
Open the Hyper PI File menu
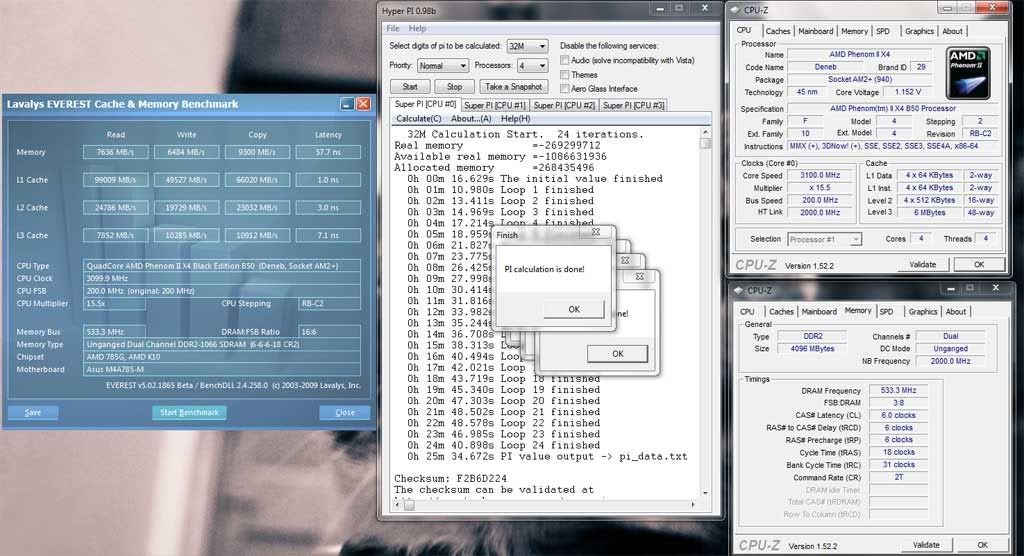point(393,28)
